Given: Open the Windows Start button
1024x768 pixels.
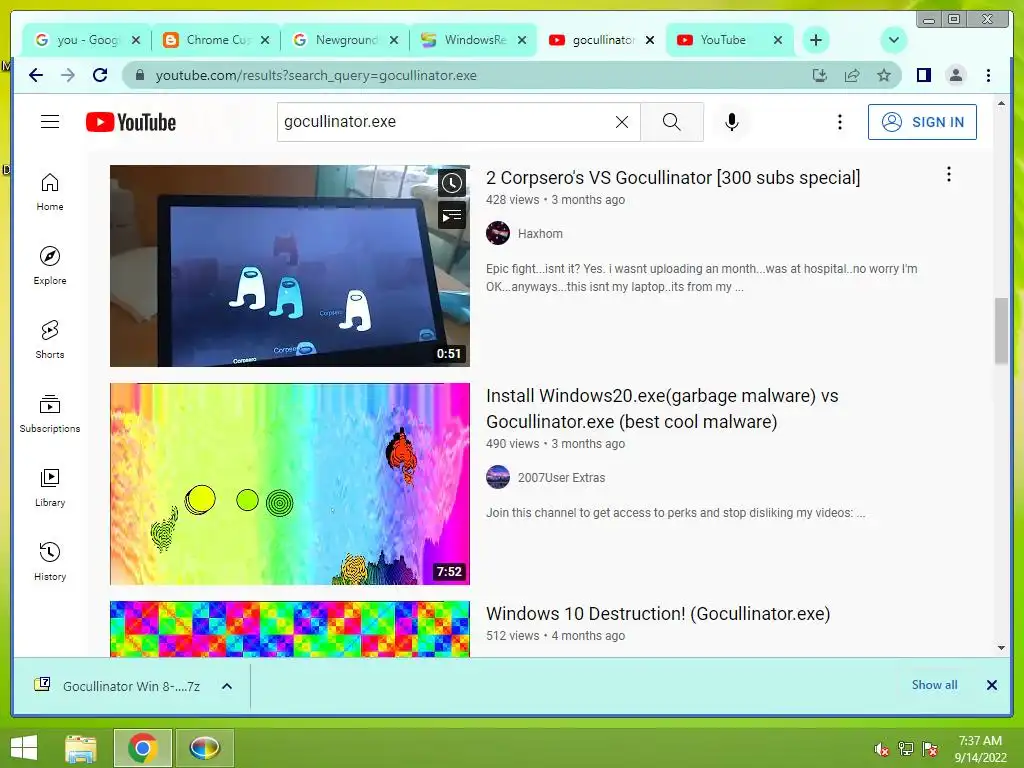Looking at the screenshot, I should (24, 748).
